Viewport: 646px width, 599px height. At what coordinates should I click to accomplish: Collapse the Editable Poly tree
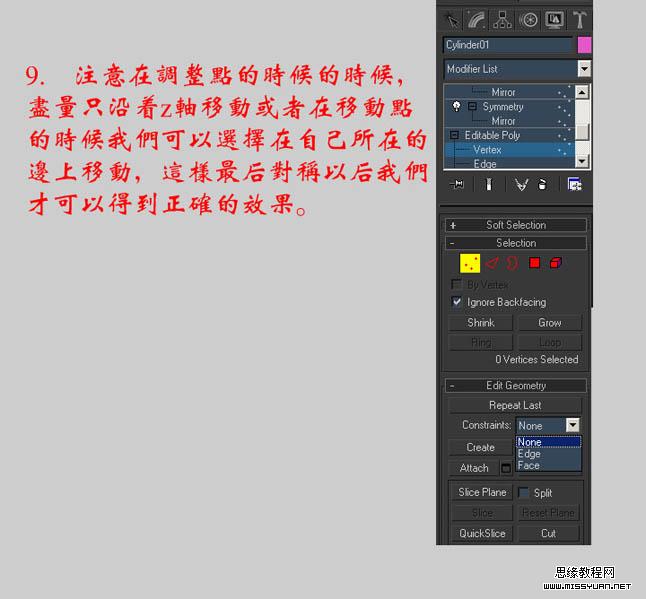click(454, 135)
